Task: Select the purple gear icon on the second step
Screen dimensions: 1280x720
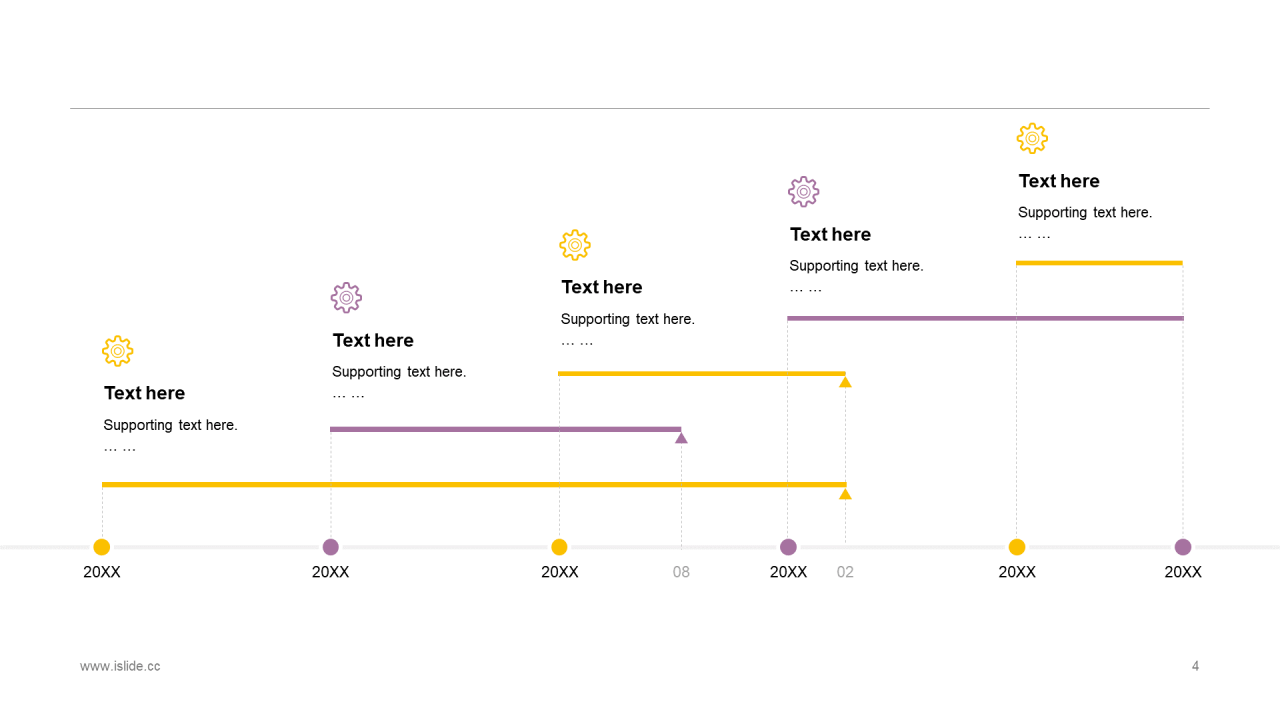Action: (346, 298)
